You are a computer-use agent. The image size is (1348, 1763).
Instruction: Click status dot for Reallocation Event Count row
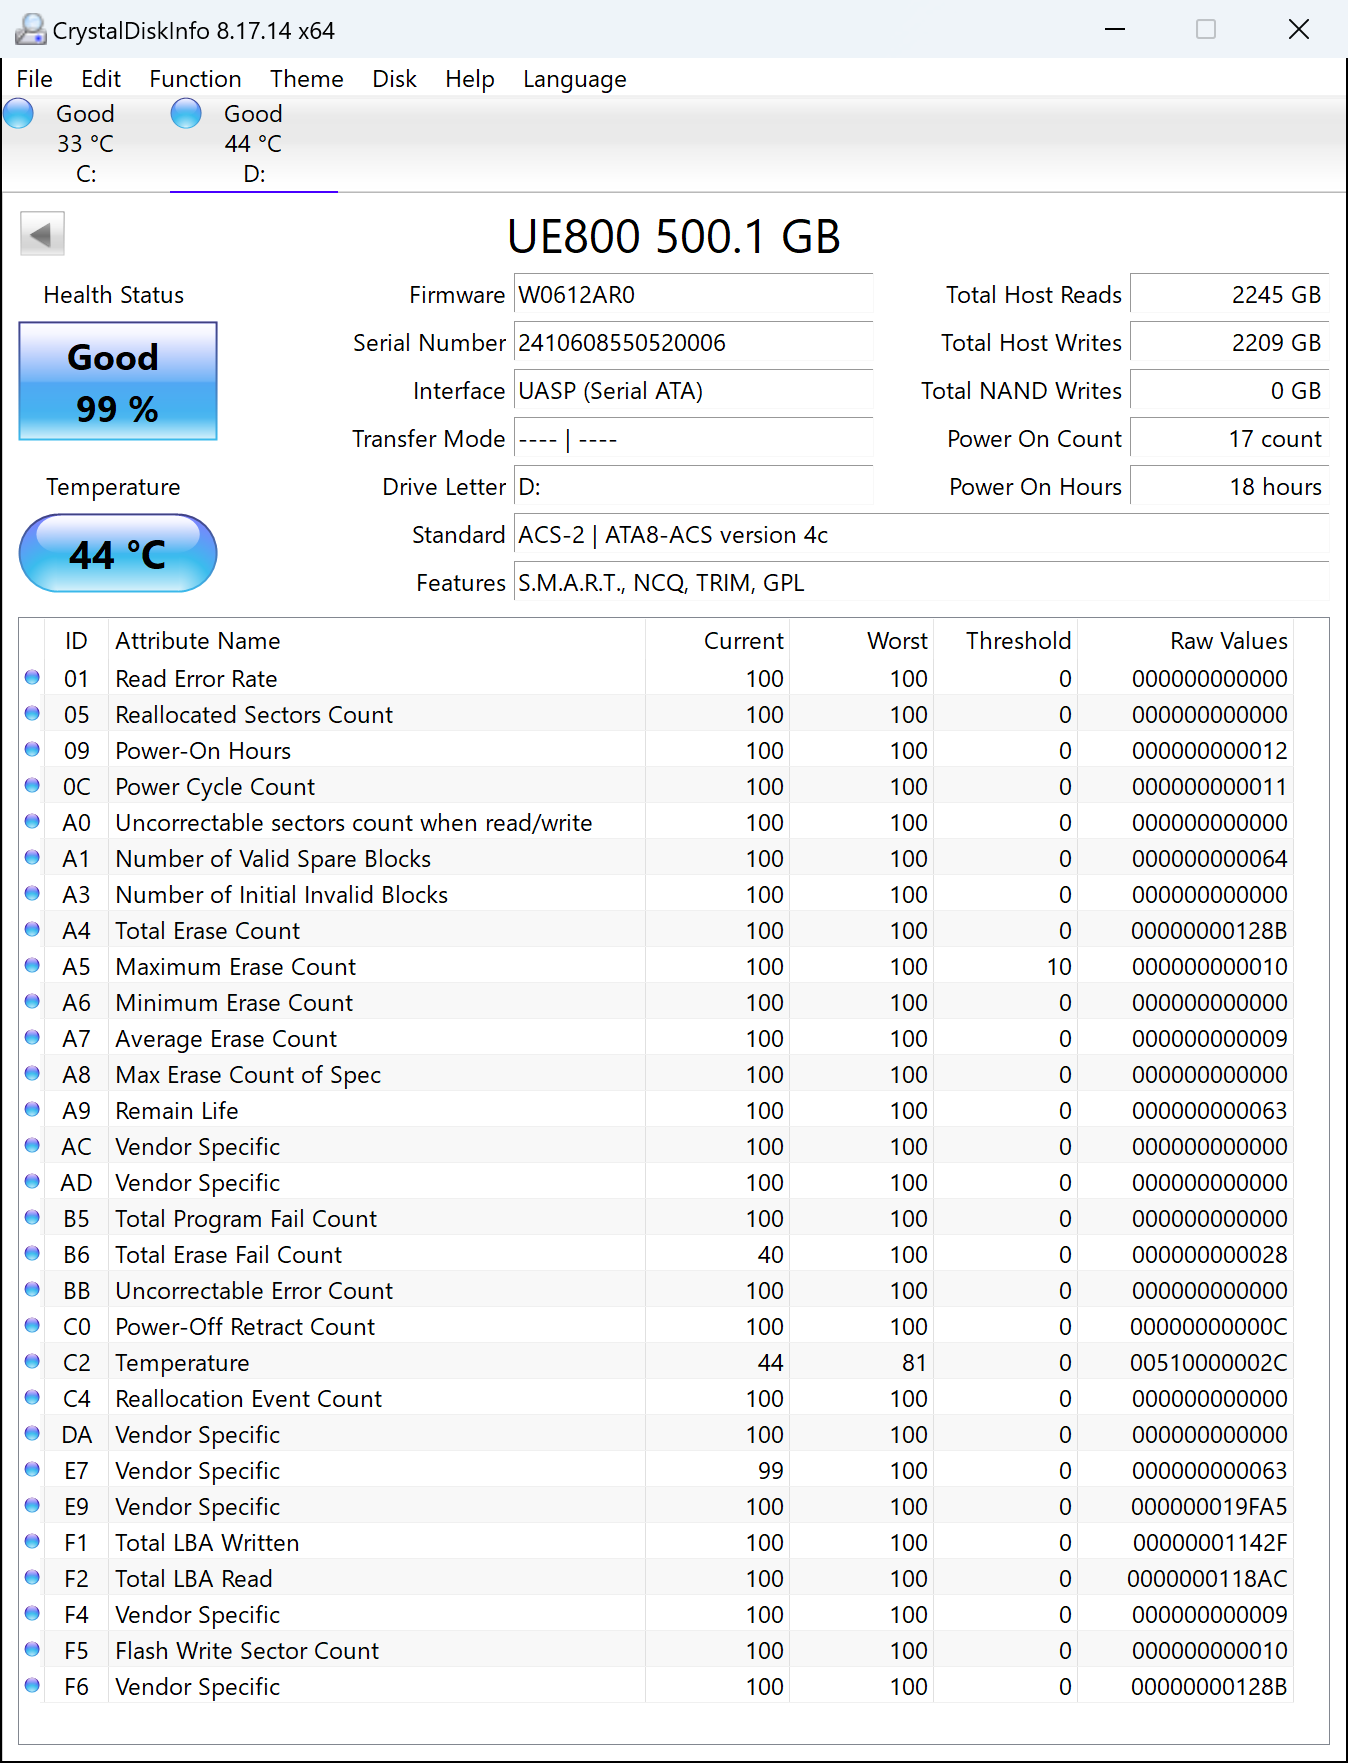coord(32,1398)
